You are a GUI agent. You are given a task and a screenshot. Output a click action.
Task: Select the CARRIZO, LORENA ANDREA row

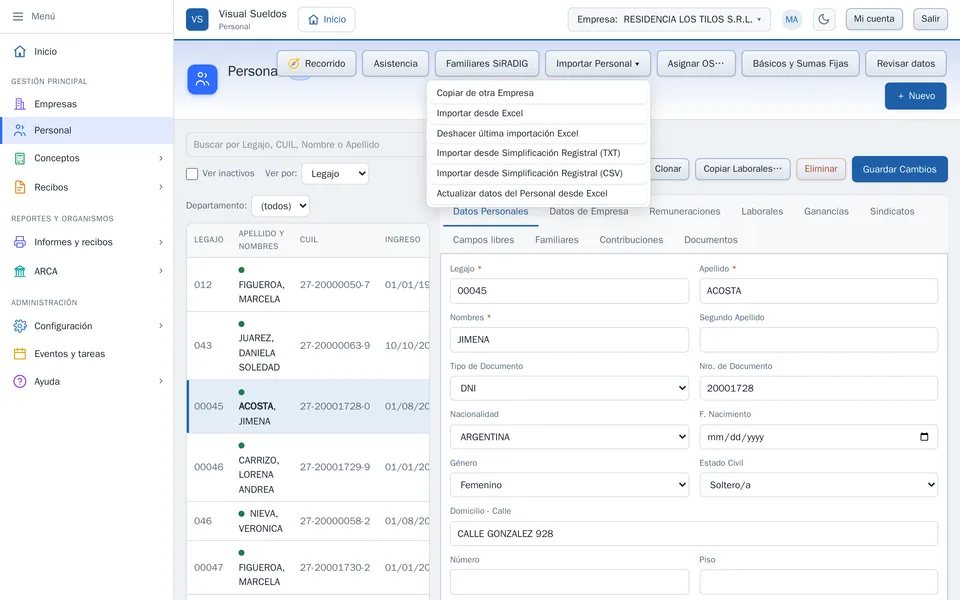tap(308, 468)
